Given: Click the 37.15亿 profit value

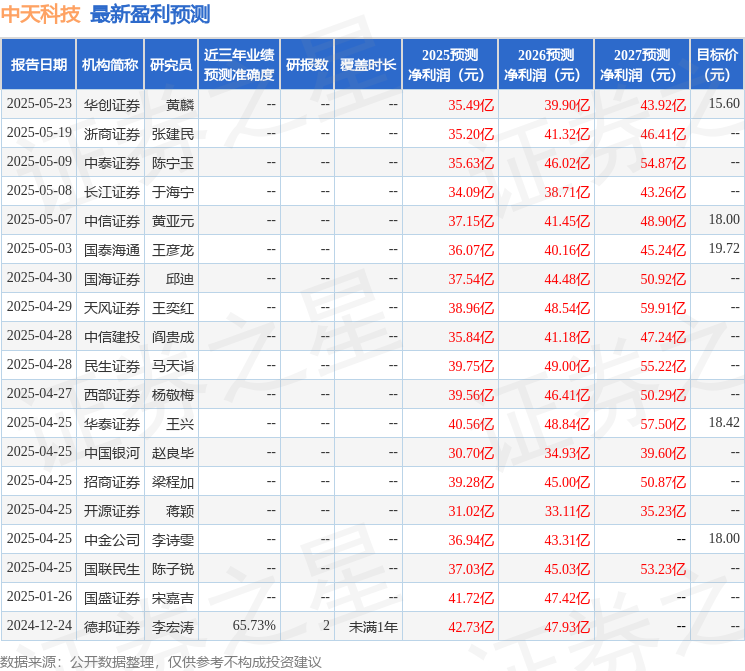Looking at the screenshot, I should click(x=471, y=221).
